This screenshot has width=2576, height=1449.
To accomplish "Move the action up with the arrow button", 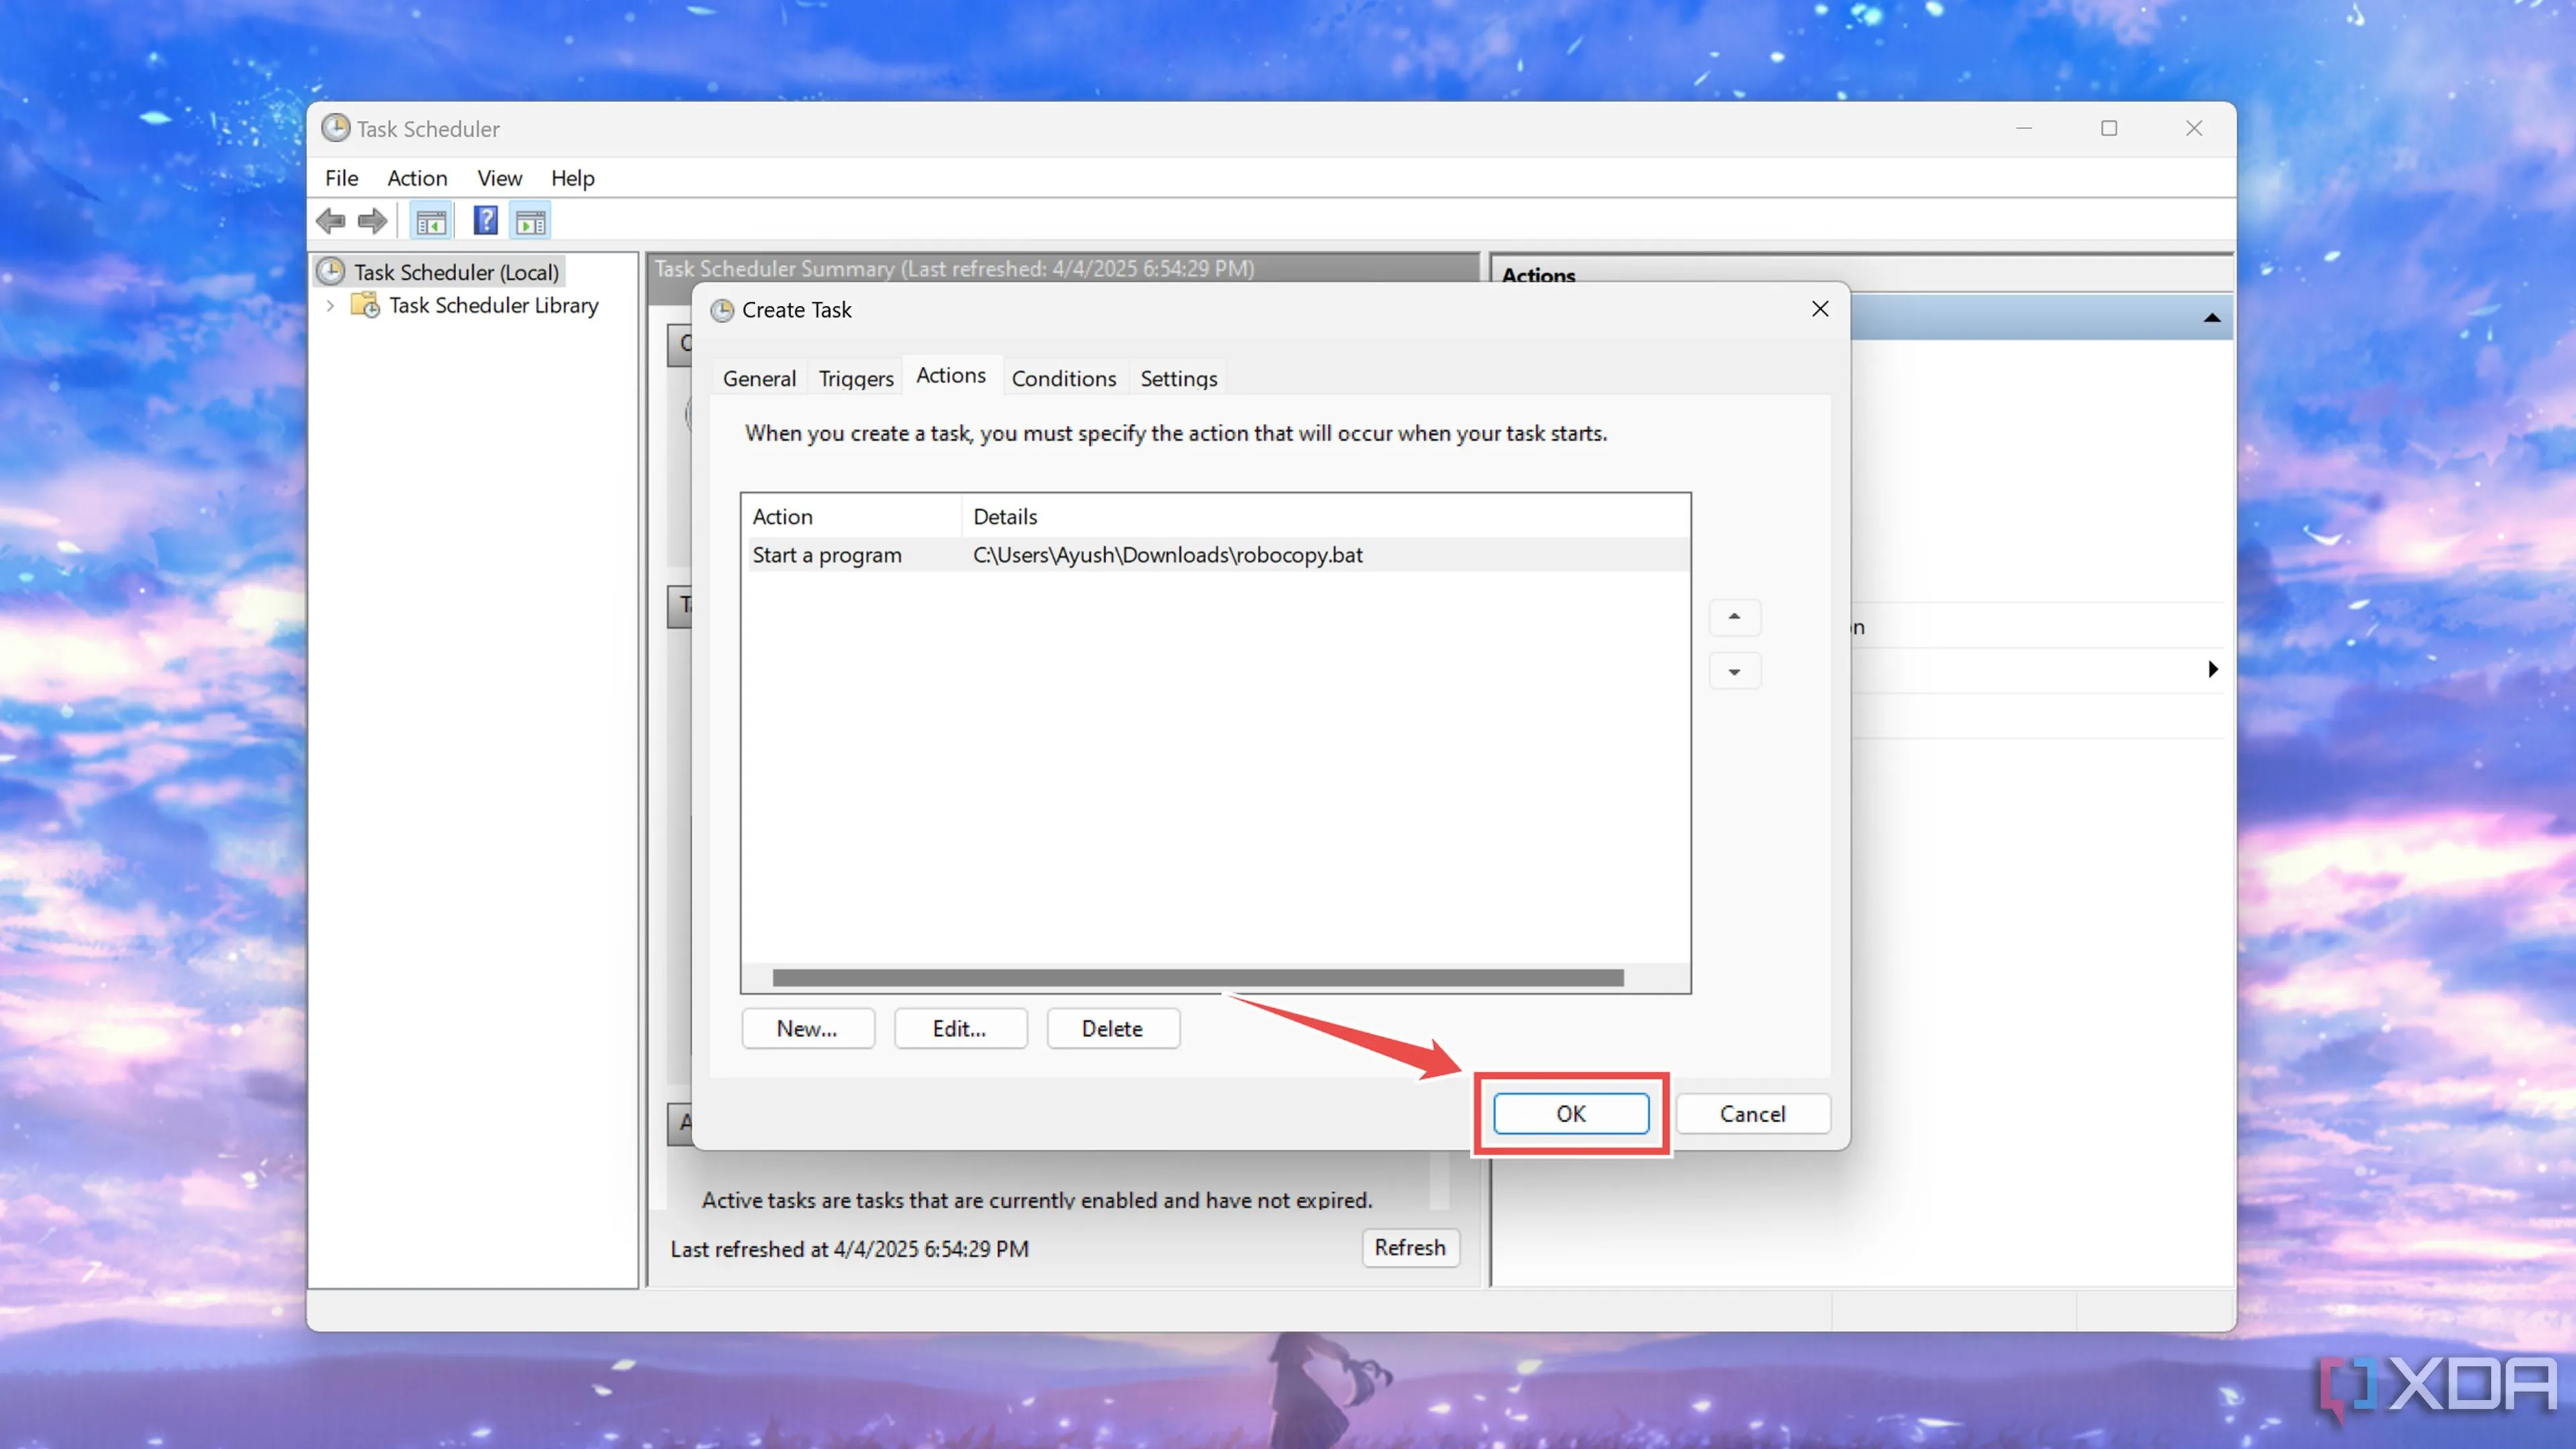I will 1734,617.
